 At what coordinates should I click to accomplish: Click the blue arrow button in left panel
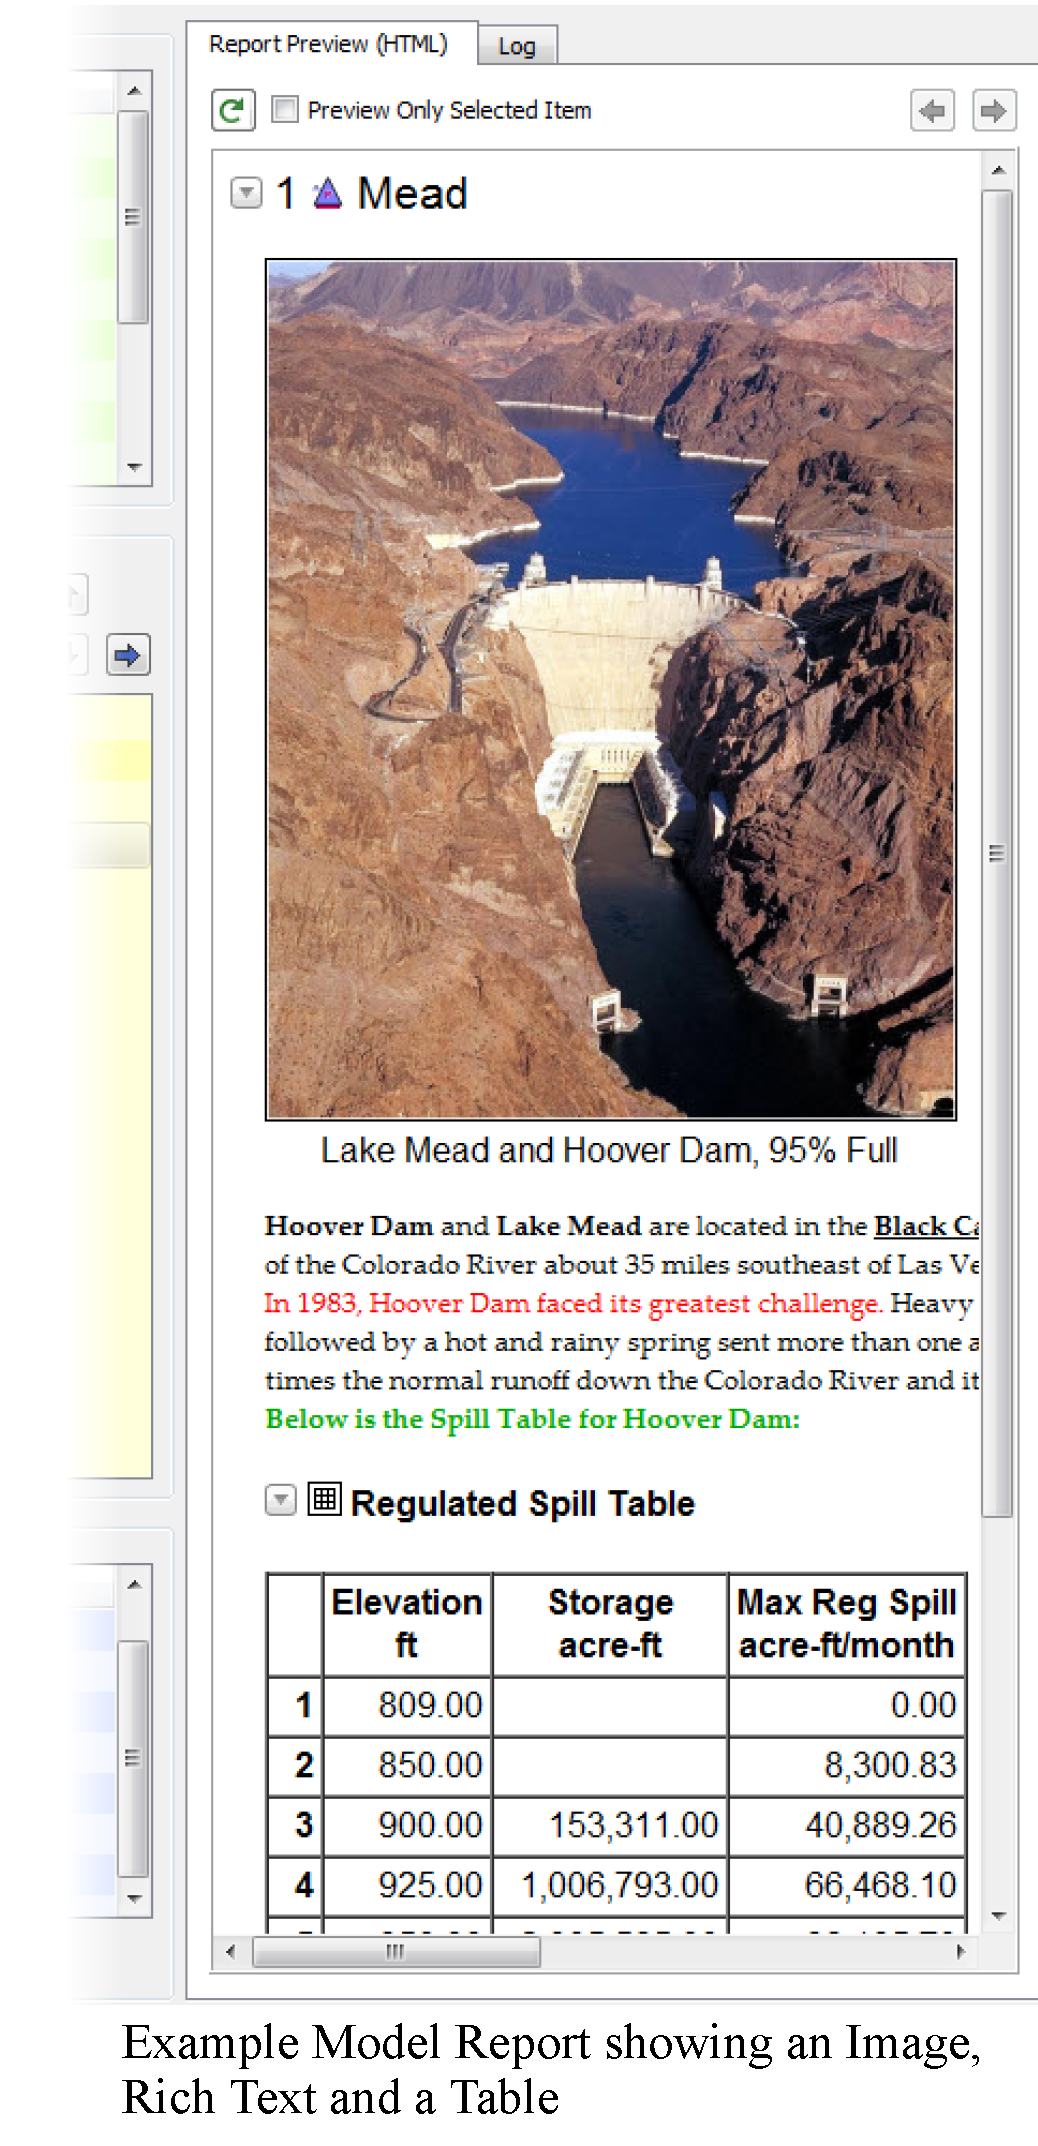[128, 656]
